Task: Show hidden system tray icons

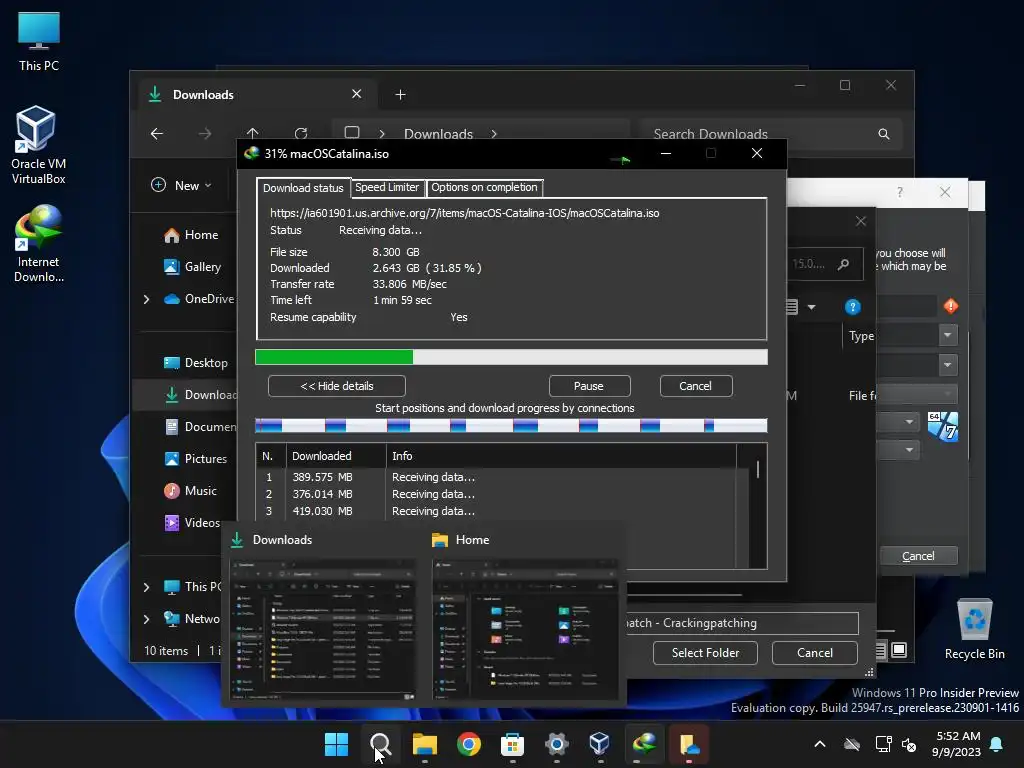Action: [x=820, y=744]
